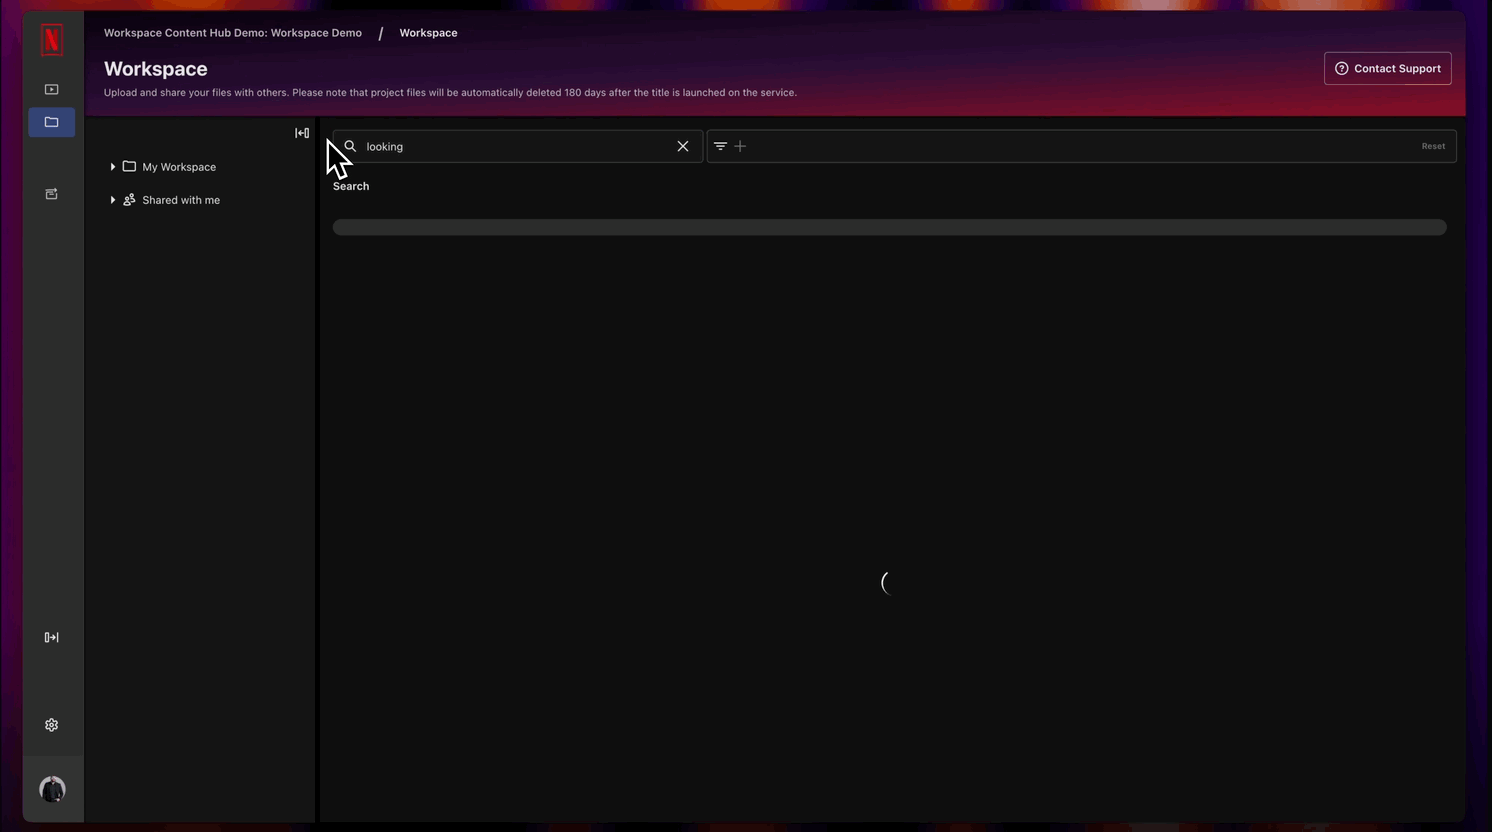The width and height of the screenshot is (1492, 832).
Task: Expand the left navigation sidebar
Action: coord(52,637)
